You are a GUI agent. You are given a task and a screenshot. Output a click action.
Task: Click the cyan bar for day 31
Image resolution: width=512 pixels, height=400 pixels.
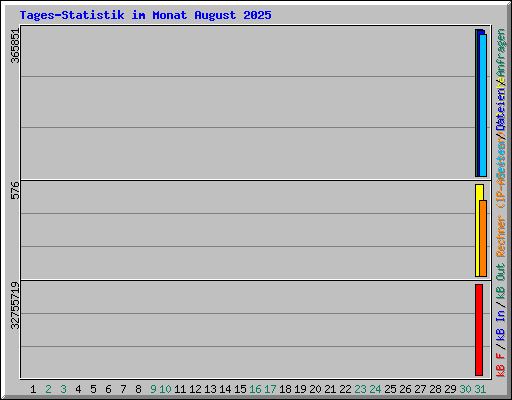click(x=483, y=105)
